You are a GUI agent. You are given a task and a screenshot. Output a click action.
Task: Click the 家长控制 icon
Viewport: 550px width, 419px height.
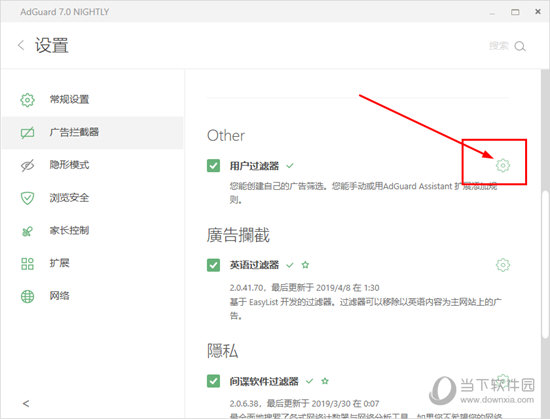(27, 231)
